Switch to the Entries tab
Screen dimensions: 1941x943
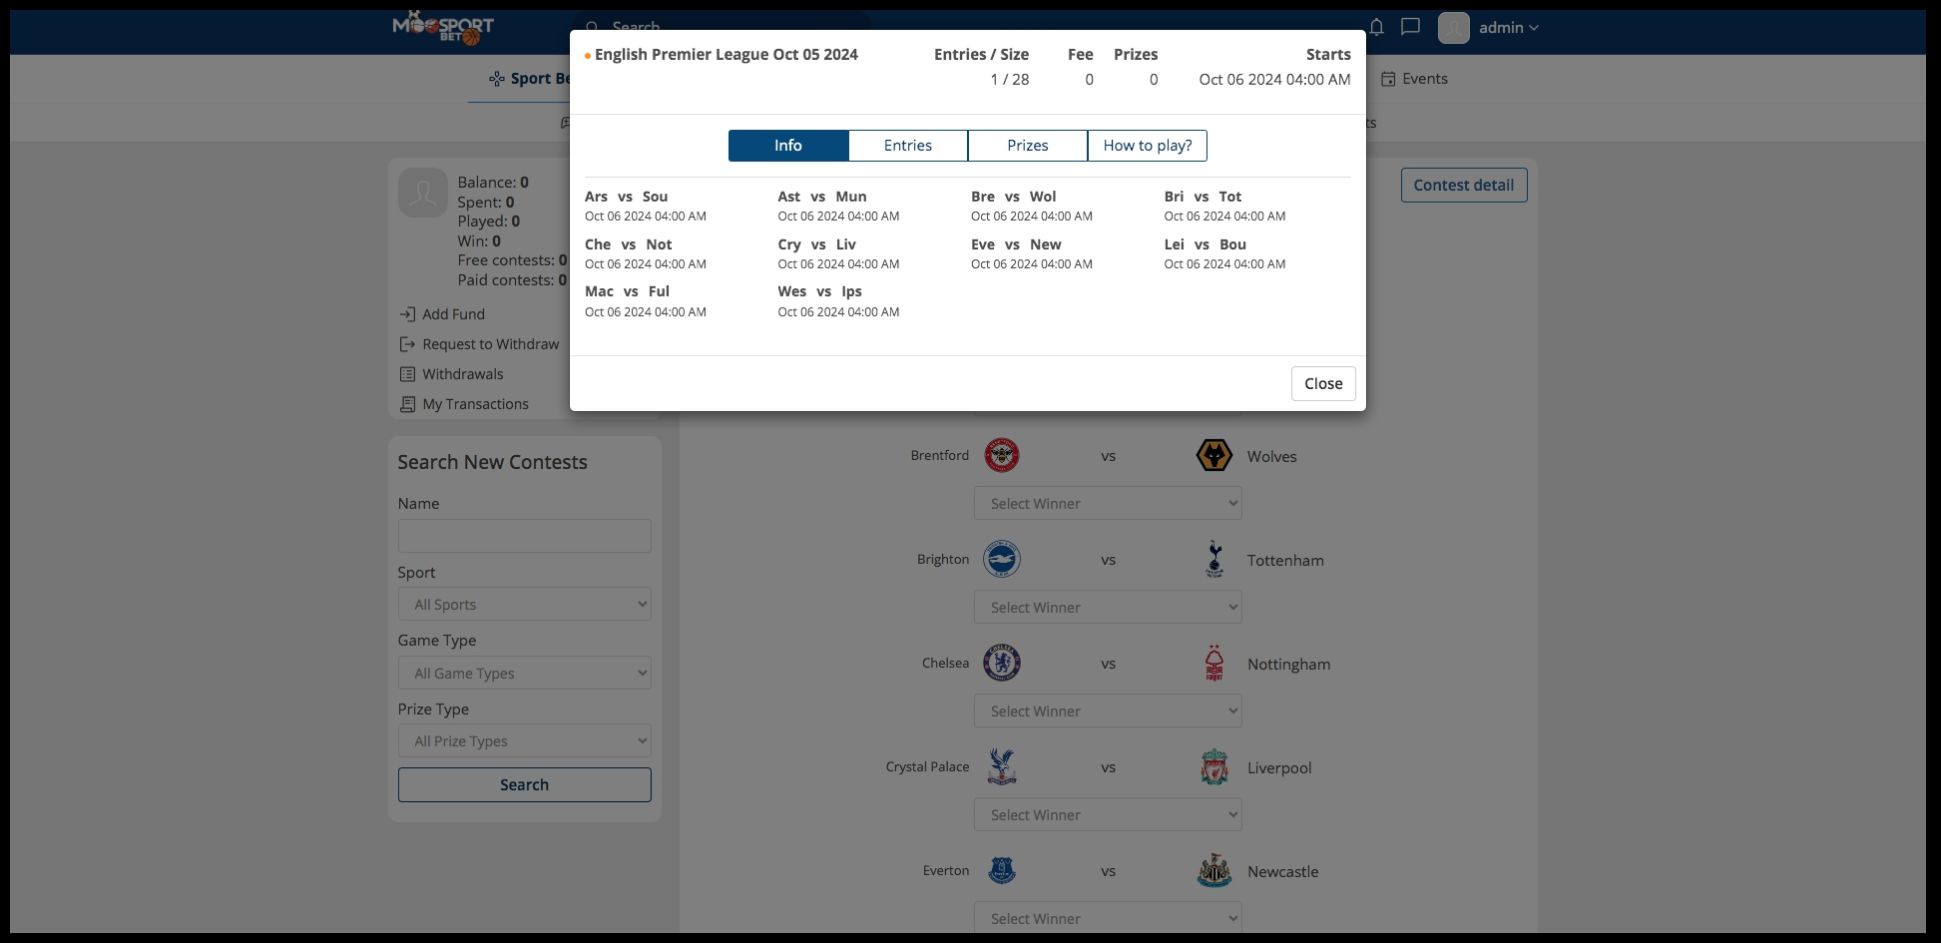908,146
